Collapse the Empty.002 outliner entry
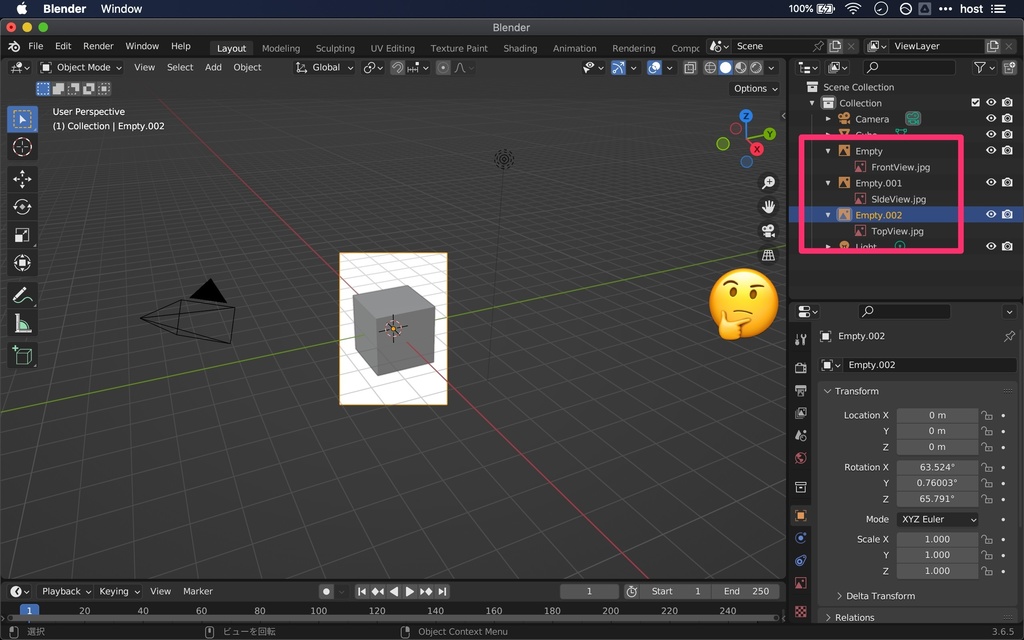The width and height of the screenshot is (1024, 640). [826, 214]
